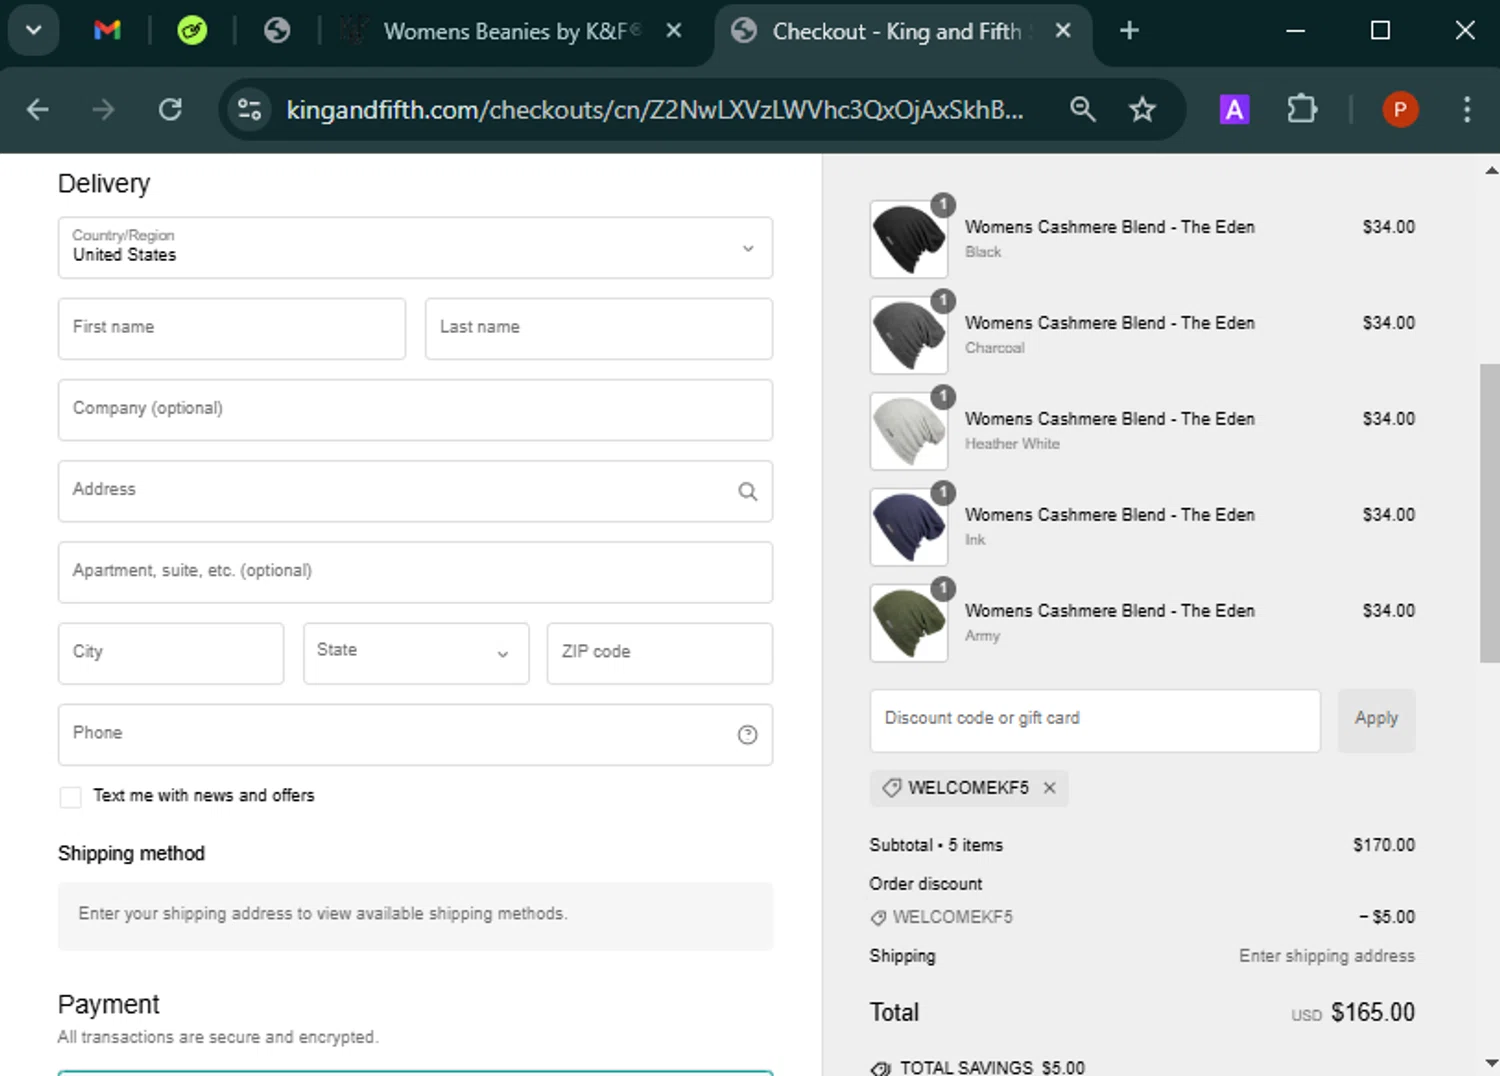Viewport: 1500px width, 1076px height.
Task: Check Text me with news and offers
Action: pyautogui.click(x=70, y=797)
